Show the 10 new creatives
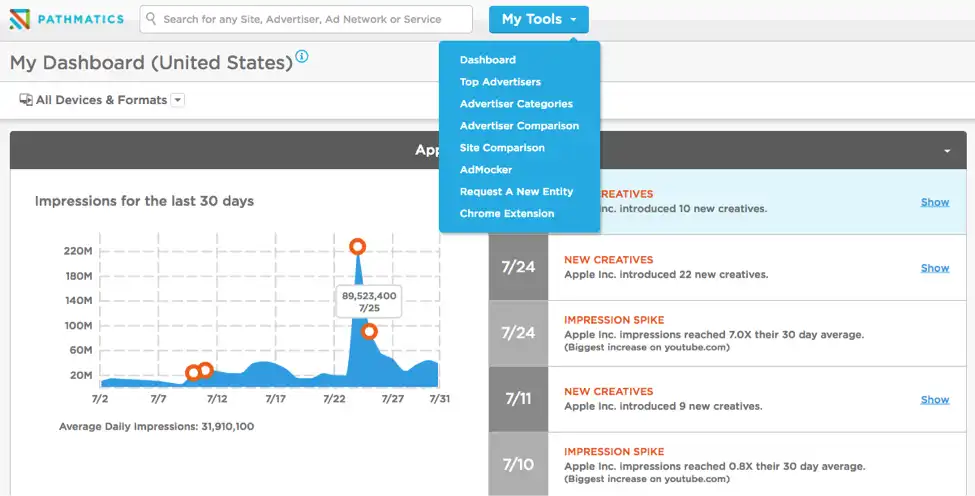975x496 pixels. click(x=935, y=202)
